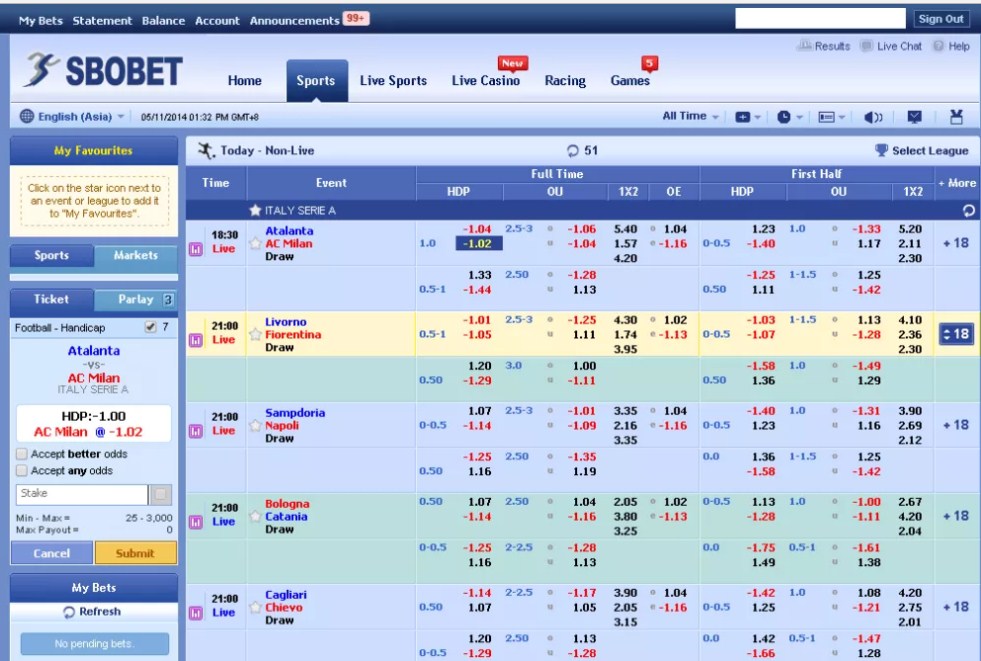Image resolution: width=981 pixels, height=661 pixels.
Task: Enable Accept better odds
Action: (x=22, y=454)
